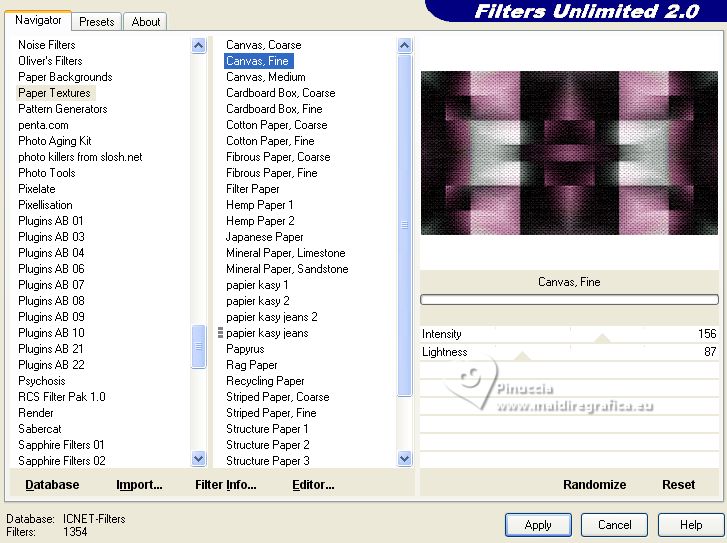Select Oliver's Filters category
Image resolution: width=727 pixels, height=543 pixels.
pyautogui.click(x=50, y=61)
